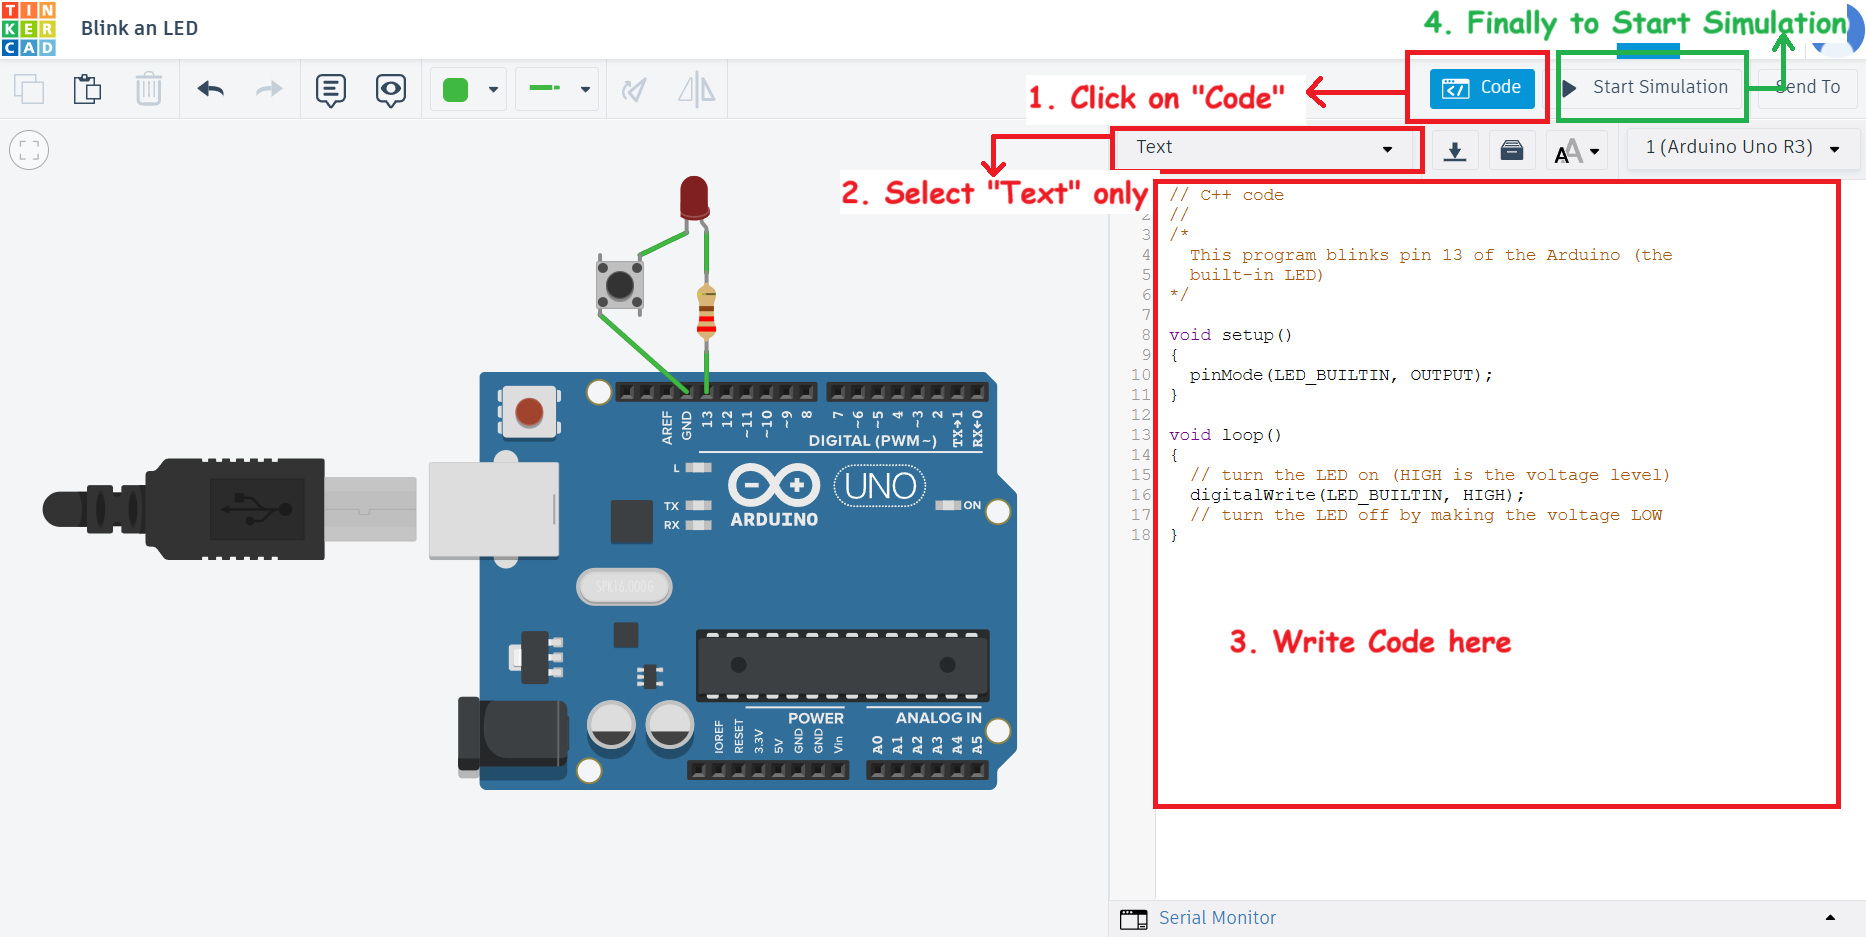Click the Redo arrow
Image resolution: width=1866 pixels, height=937 pixels.
click(x=269, y=89)
